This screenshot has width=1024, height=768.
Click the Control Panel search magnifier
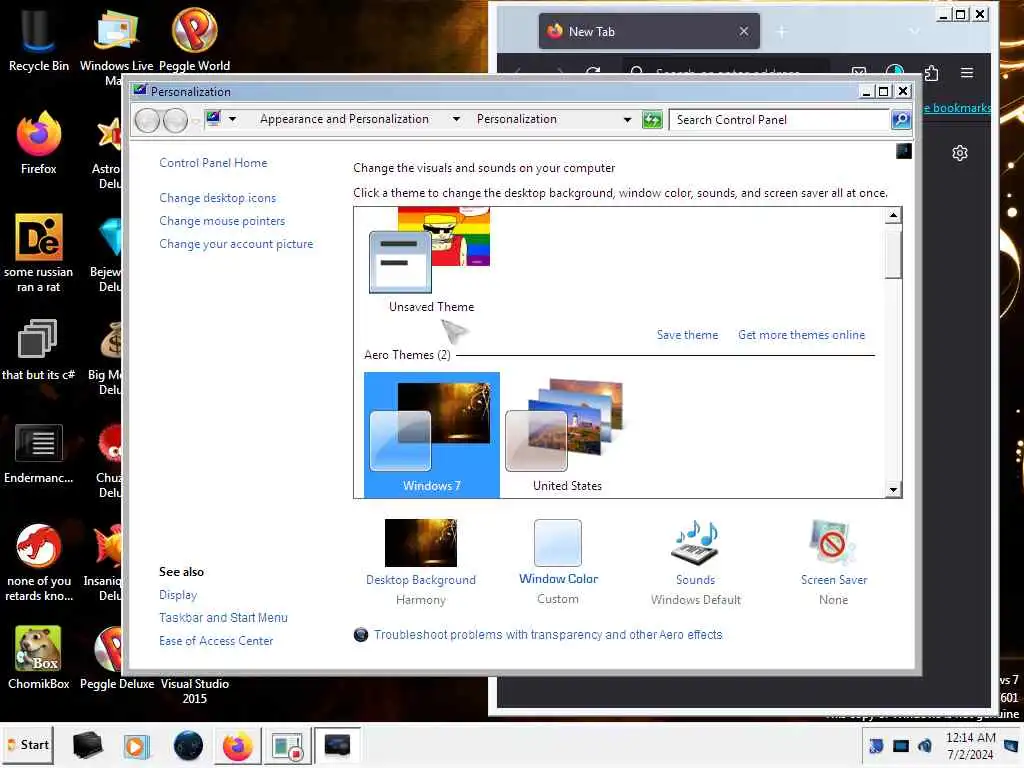coord(901,120)
